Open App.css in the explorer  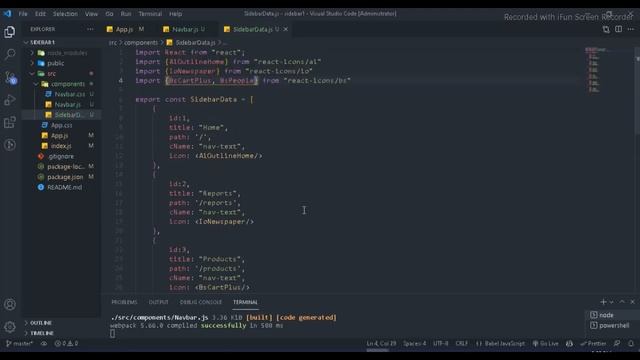[61, 125]
